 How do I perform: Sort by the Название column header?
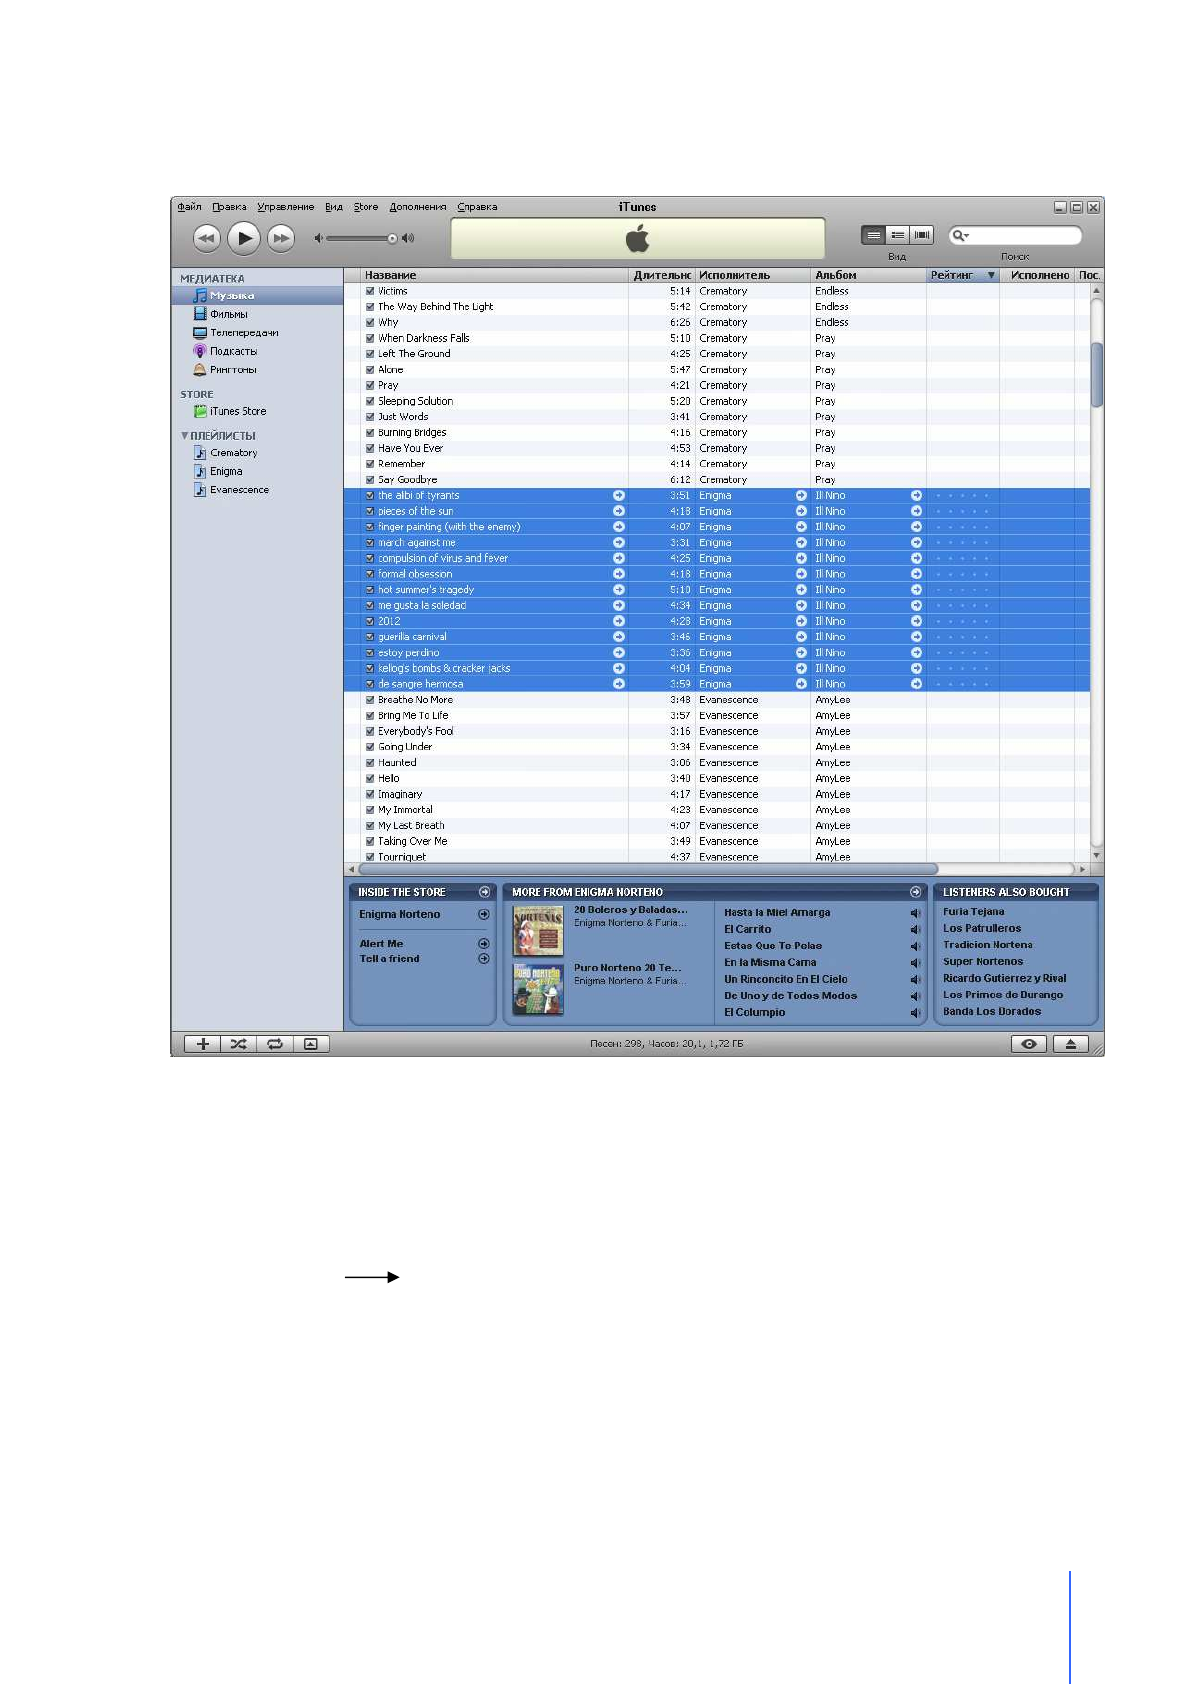494,275
